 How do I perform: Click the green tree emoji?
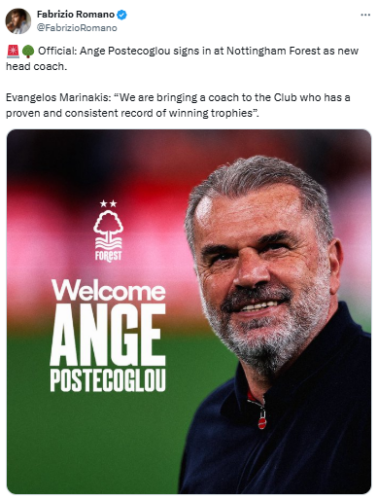click(x=28, y=51)
